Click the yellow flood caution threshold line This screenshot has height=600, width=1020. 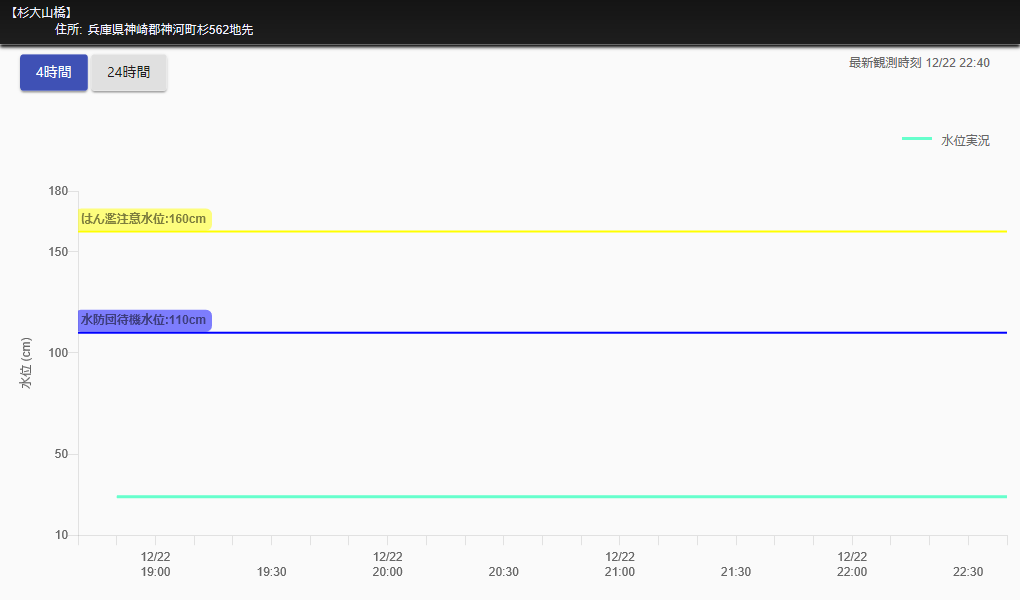point(600,232)
